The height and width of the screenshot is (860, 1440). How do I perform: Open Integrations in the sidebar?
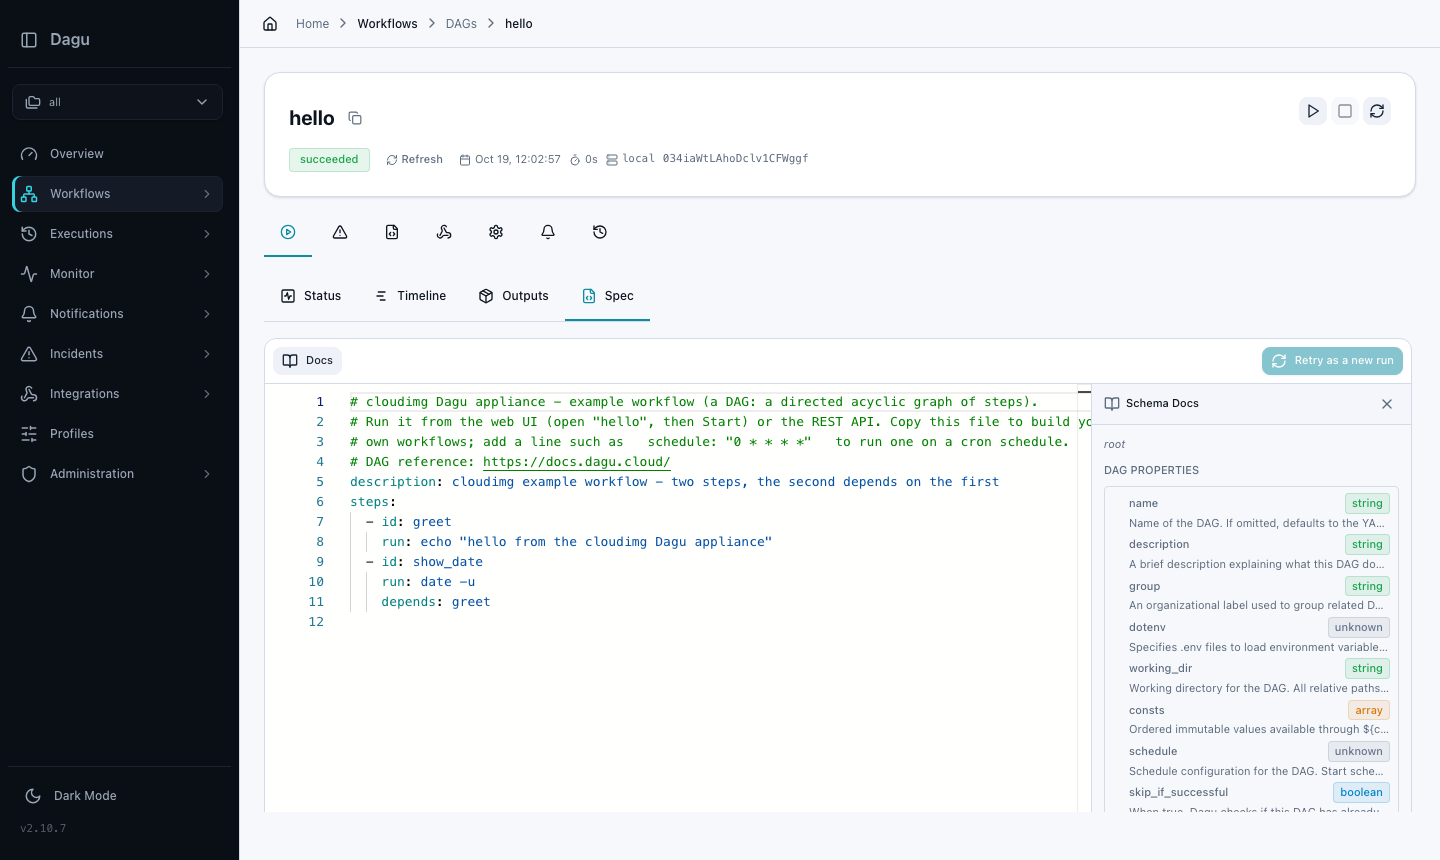(x=117, y=394)
